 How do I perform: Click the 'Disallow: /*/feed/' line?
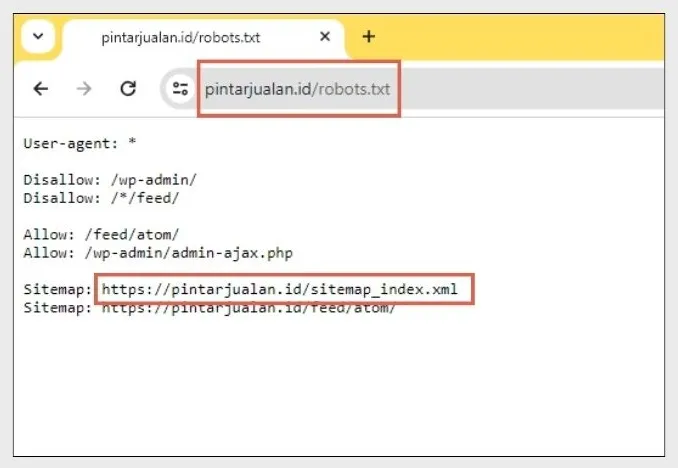101,198
